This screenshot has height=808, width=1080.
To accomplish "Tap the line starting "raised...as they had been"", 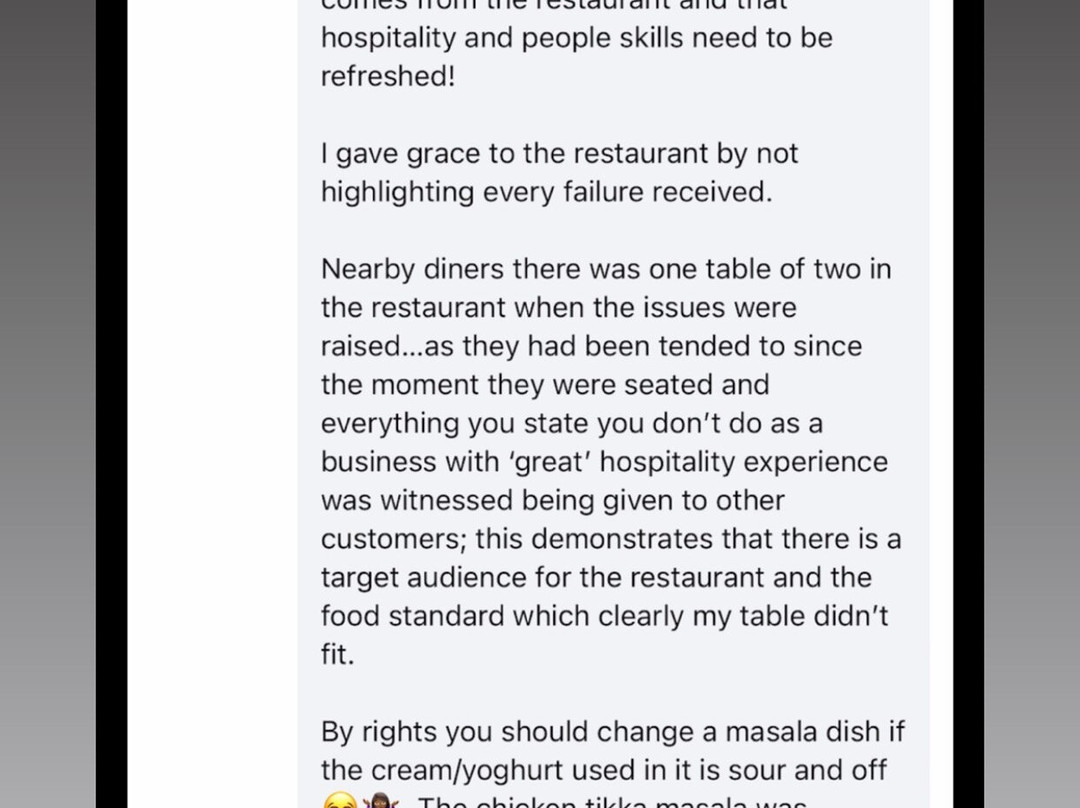I will [x=591, y=347].
